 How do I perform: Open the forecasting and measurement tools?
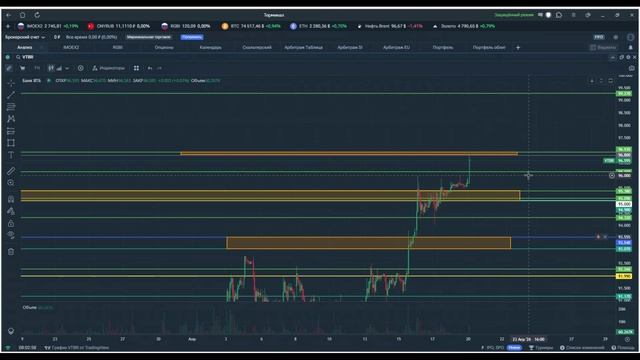pyautogui.click(x=11, y=131)
